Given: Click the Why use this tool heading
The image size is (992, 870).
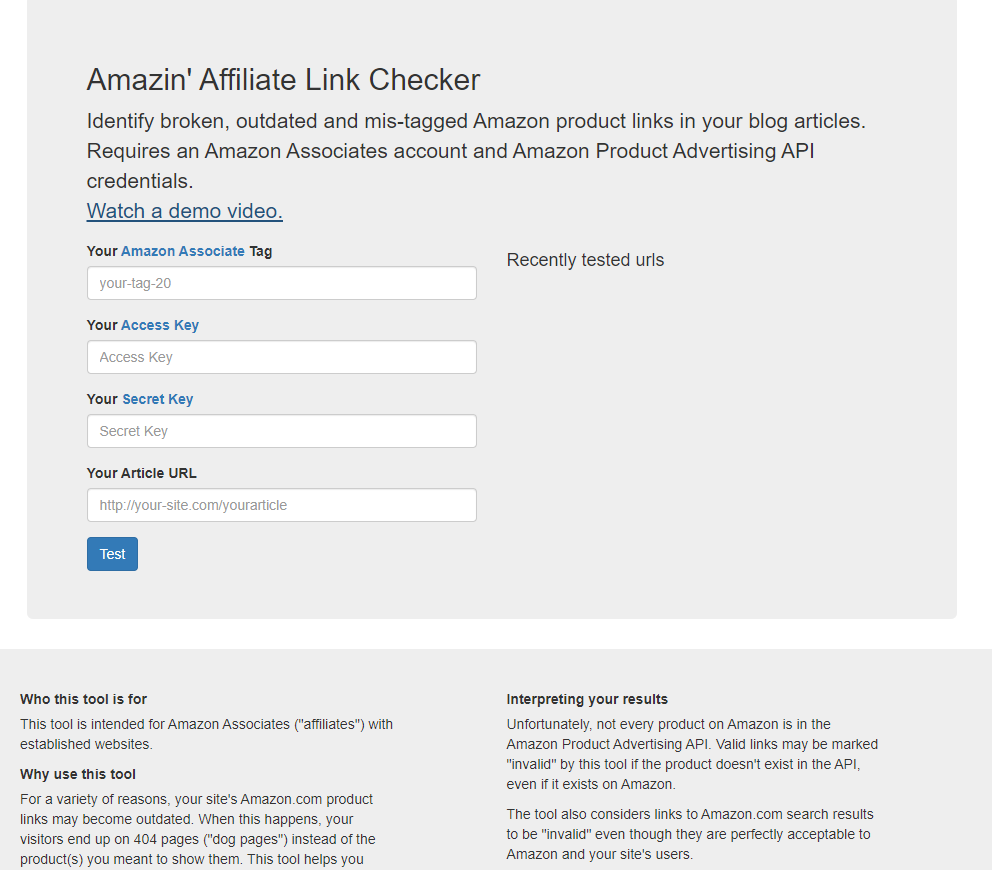Looking at the screenshot, I should tap(78, 774).
